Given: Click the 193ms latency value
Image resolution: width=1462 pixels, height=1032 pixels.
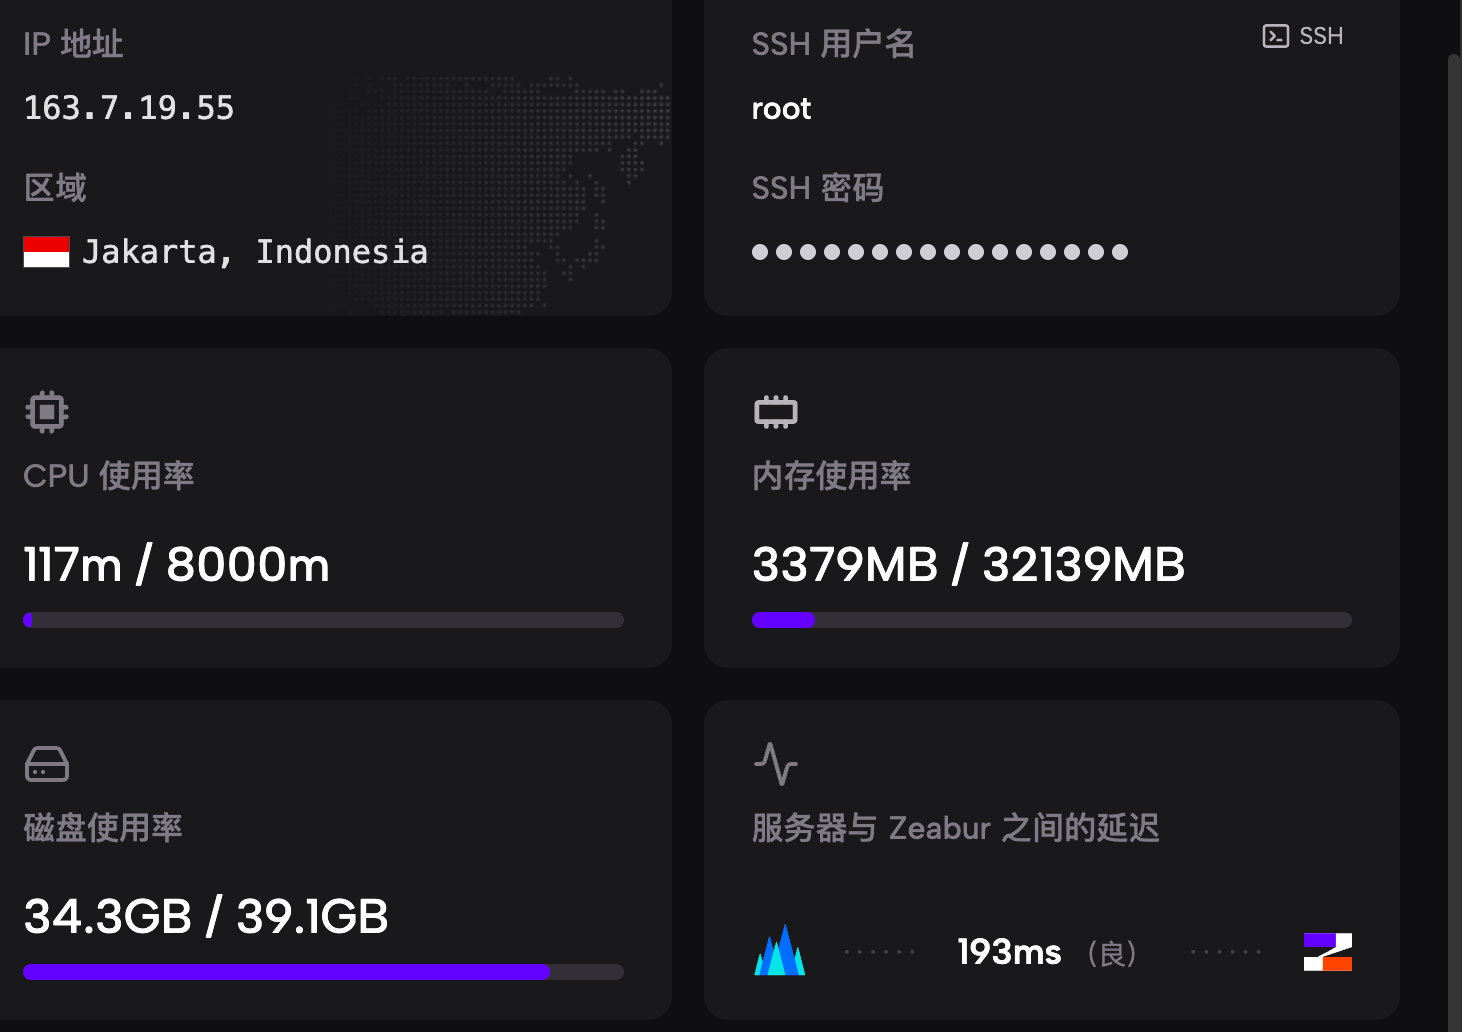Looking at the screenshot, I should (x=1009, y=952).
